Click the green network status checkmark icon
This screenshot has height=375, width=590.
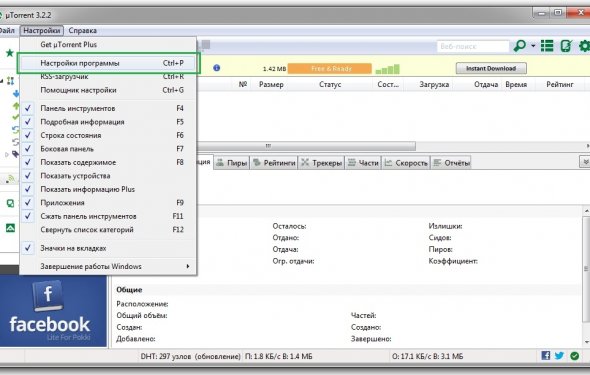[575, 356]
